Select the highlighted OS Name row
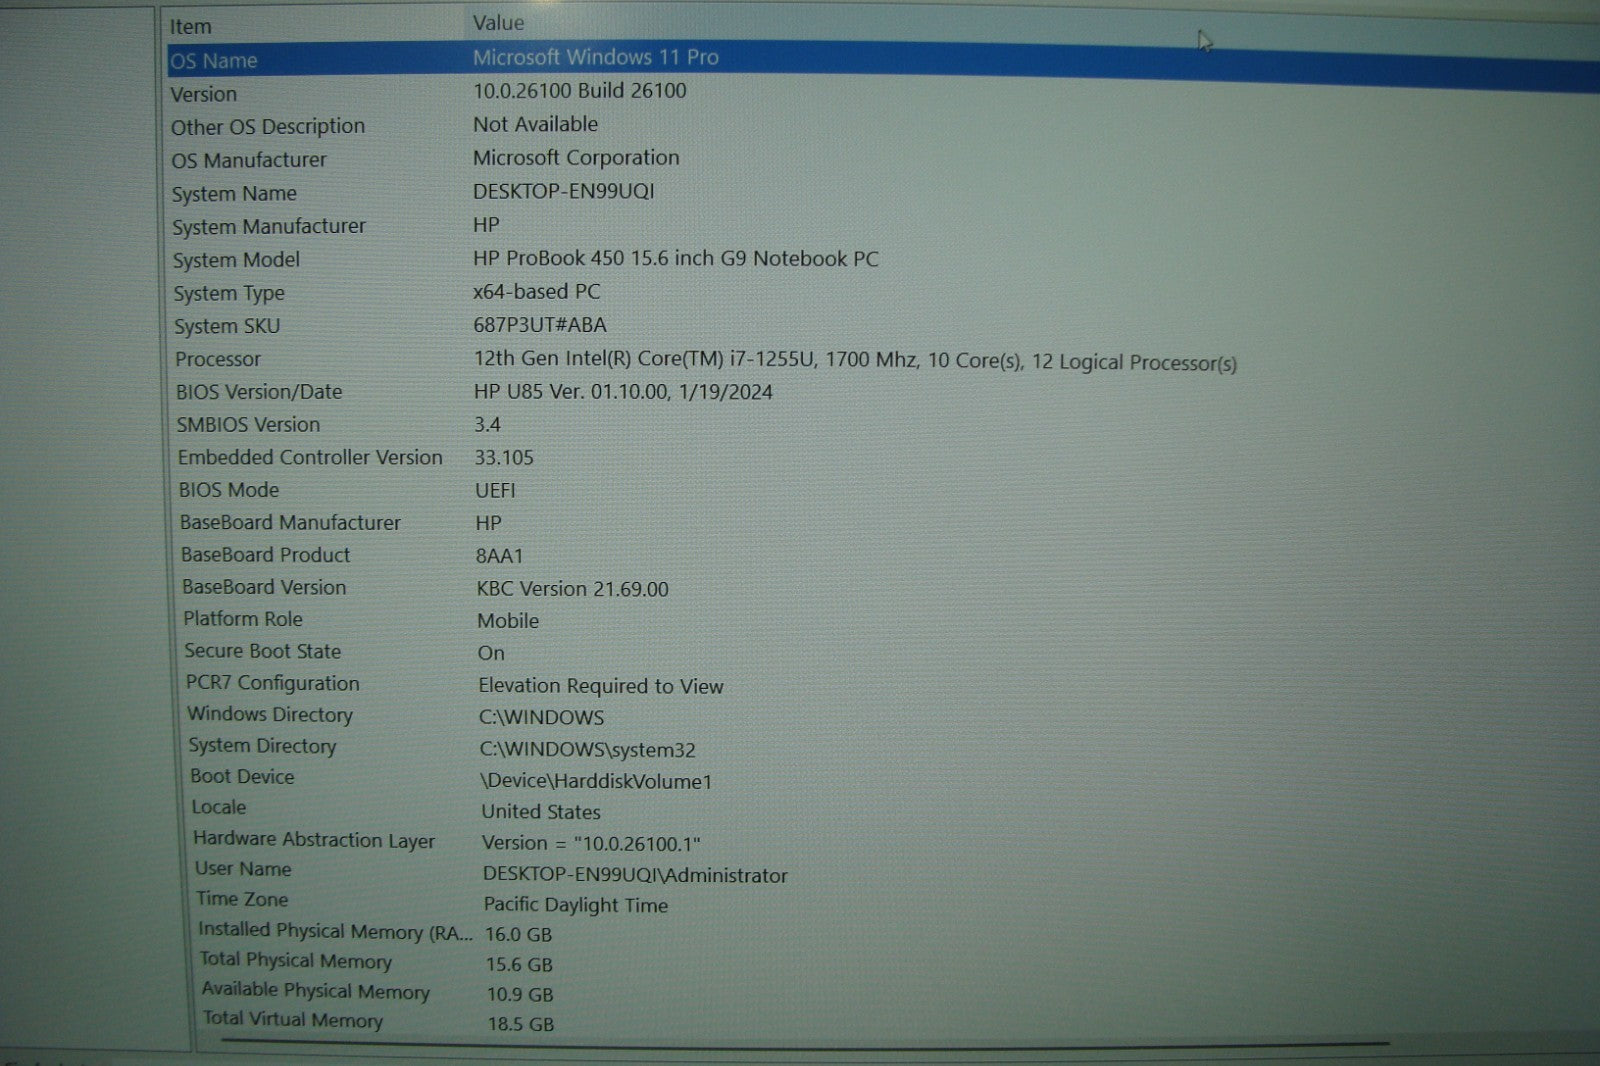1600x1066 pixels. [x=214, y=61]
